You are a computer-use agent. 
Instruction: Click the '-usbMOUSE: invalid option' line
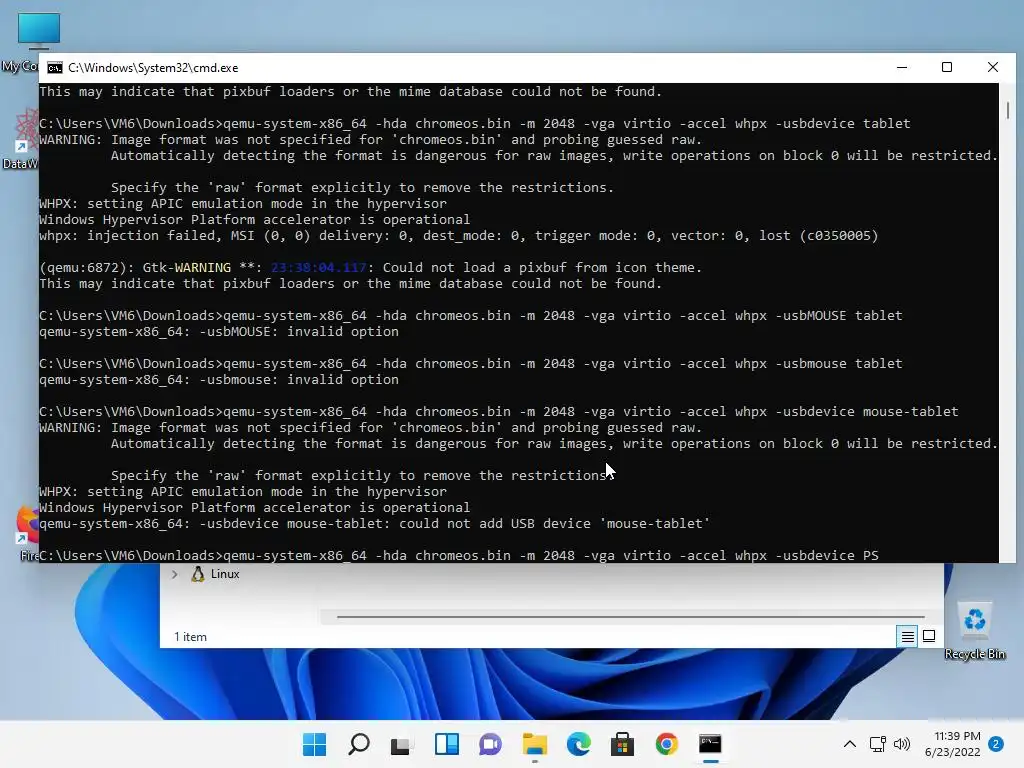(219, 332)
